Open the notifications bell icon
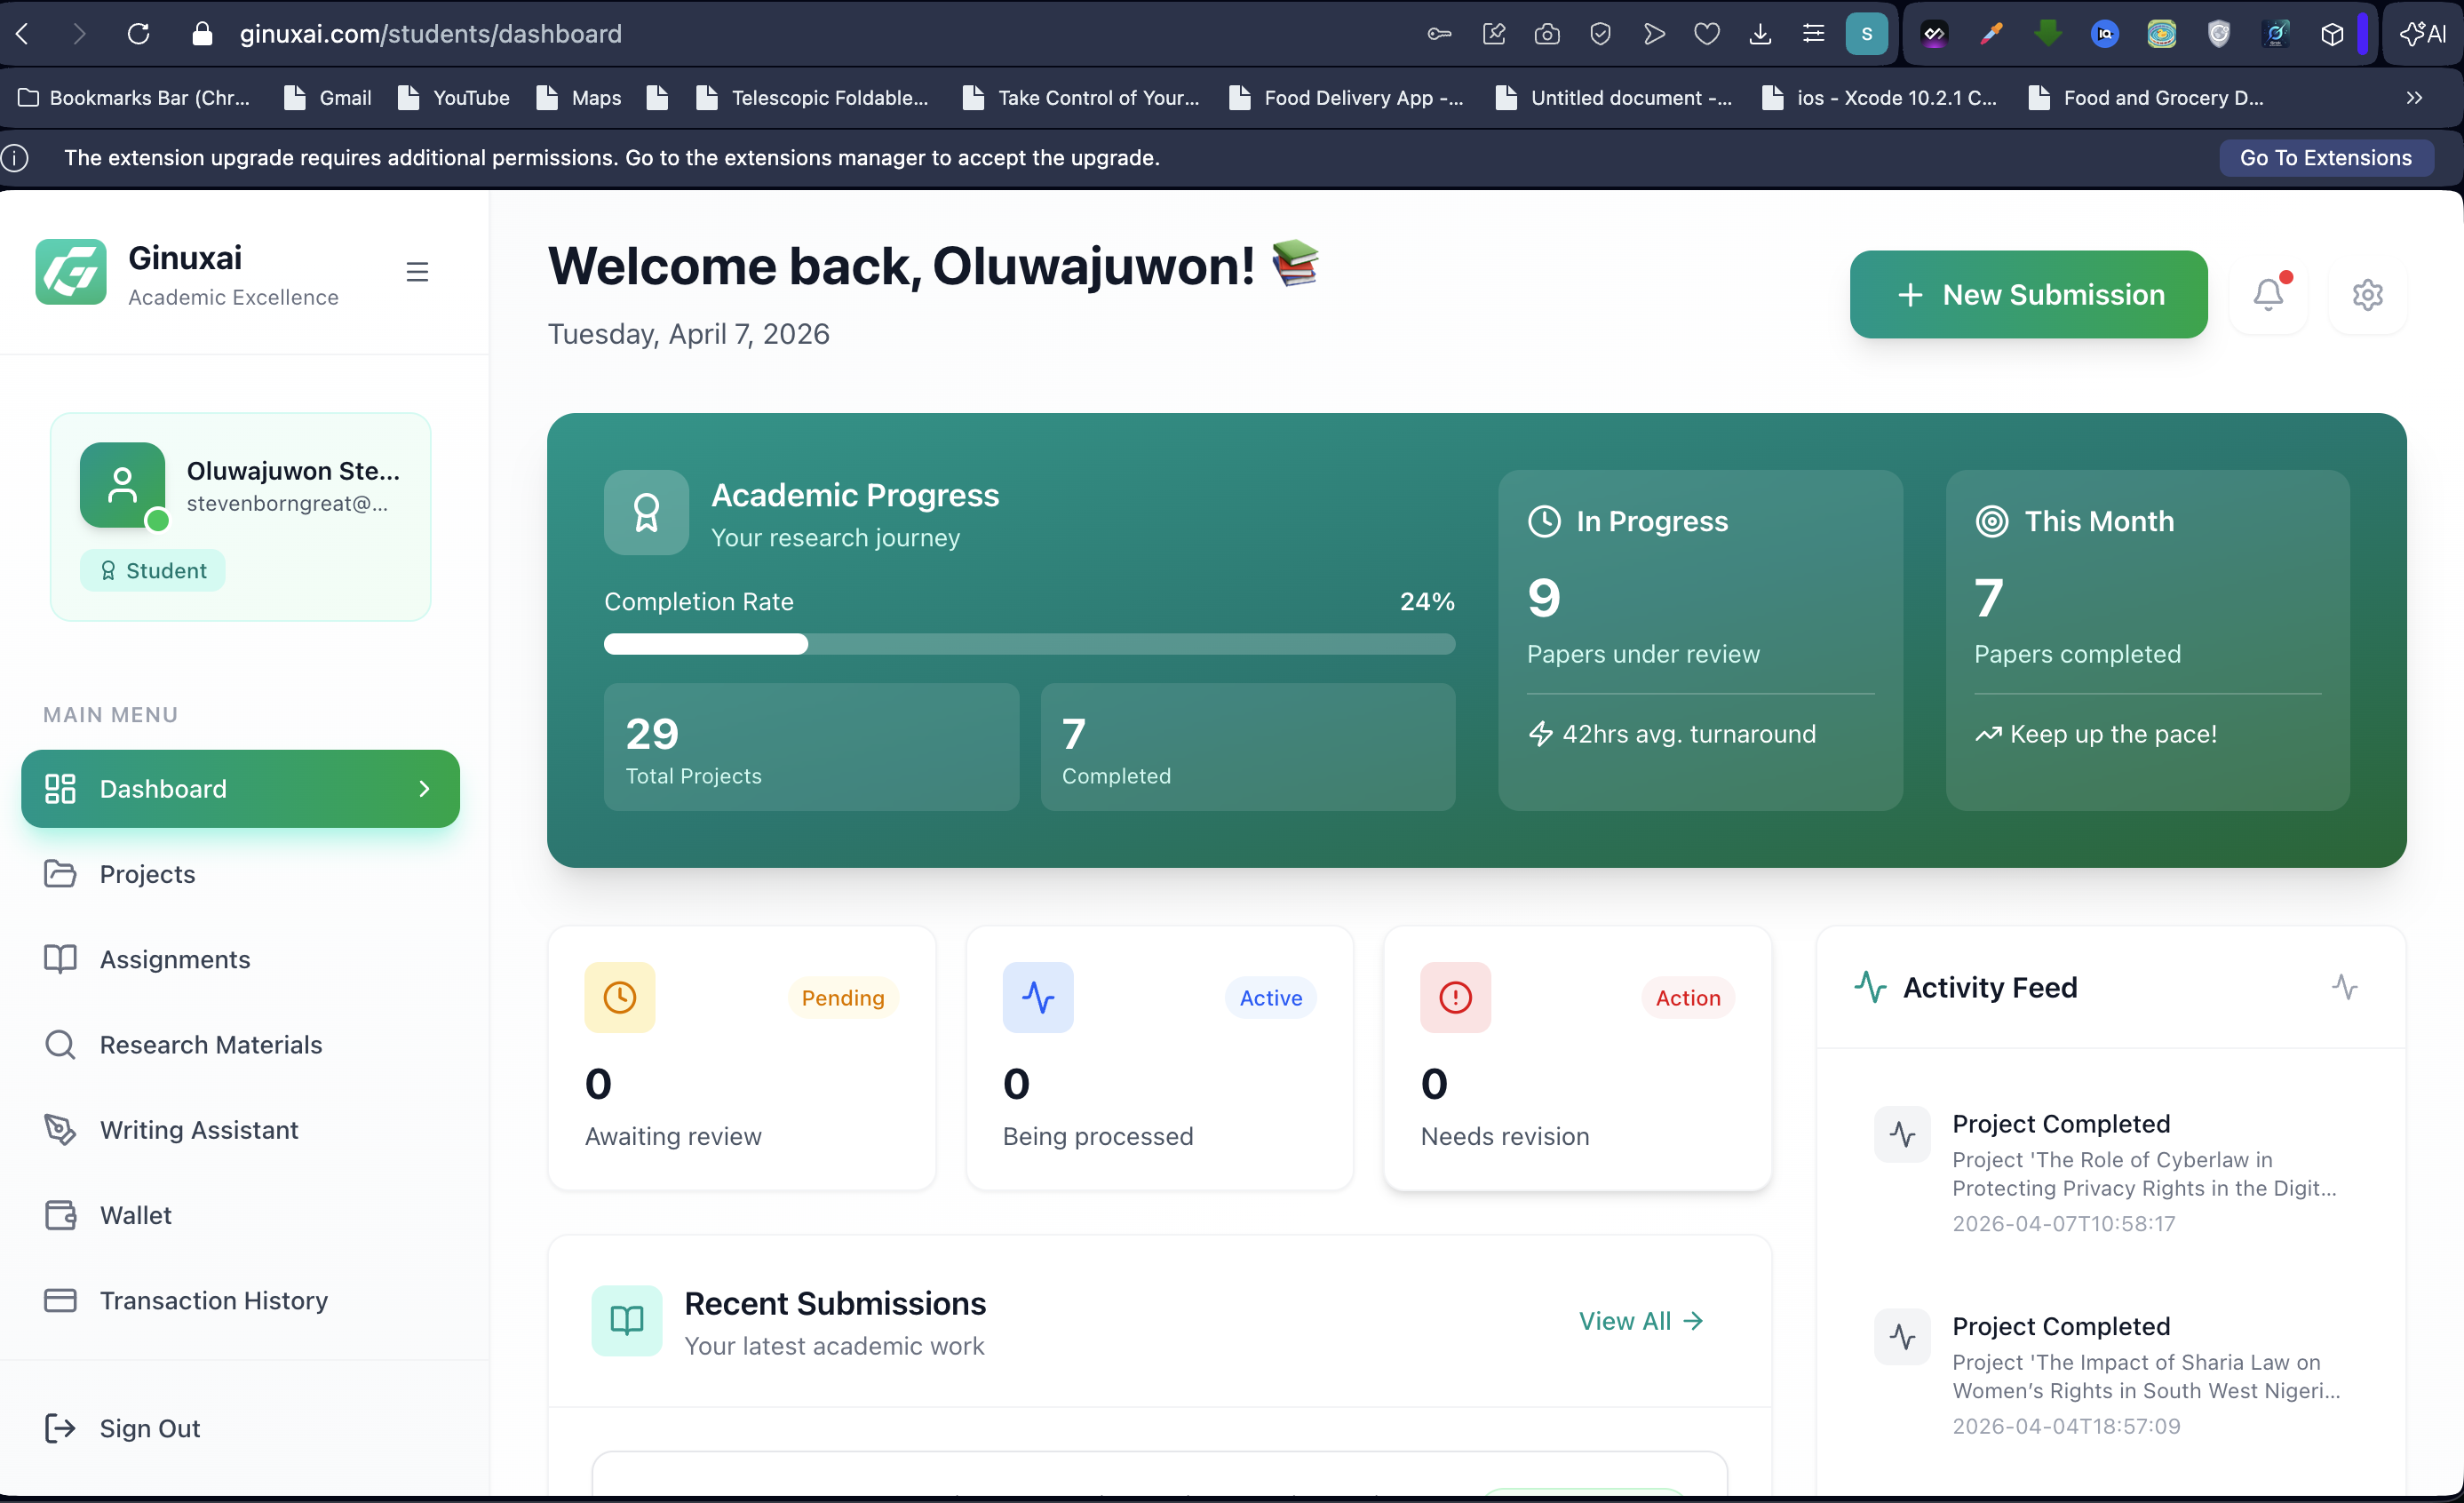 [x=2268, y=295]
